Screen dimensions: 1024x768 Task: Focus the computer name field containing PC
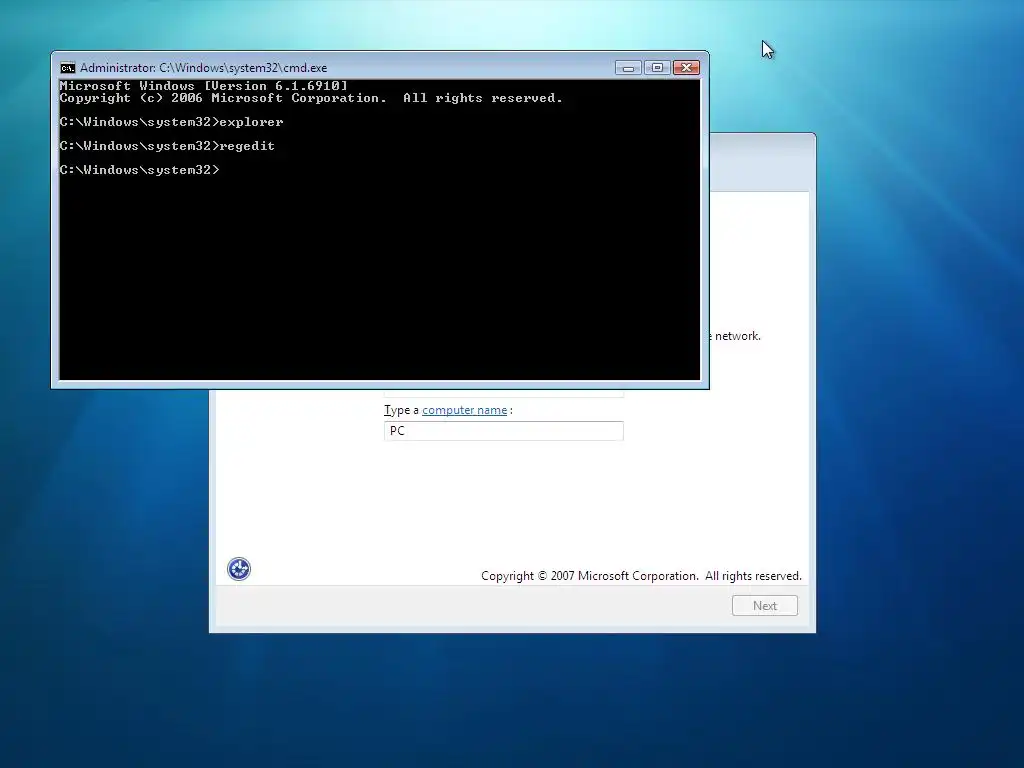pyautogui.click(x=504, y=431)
